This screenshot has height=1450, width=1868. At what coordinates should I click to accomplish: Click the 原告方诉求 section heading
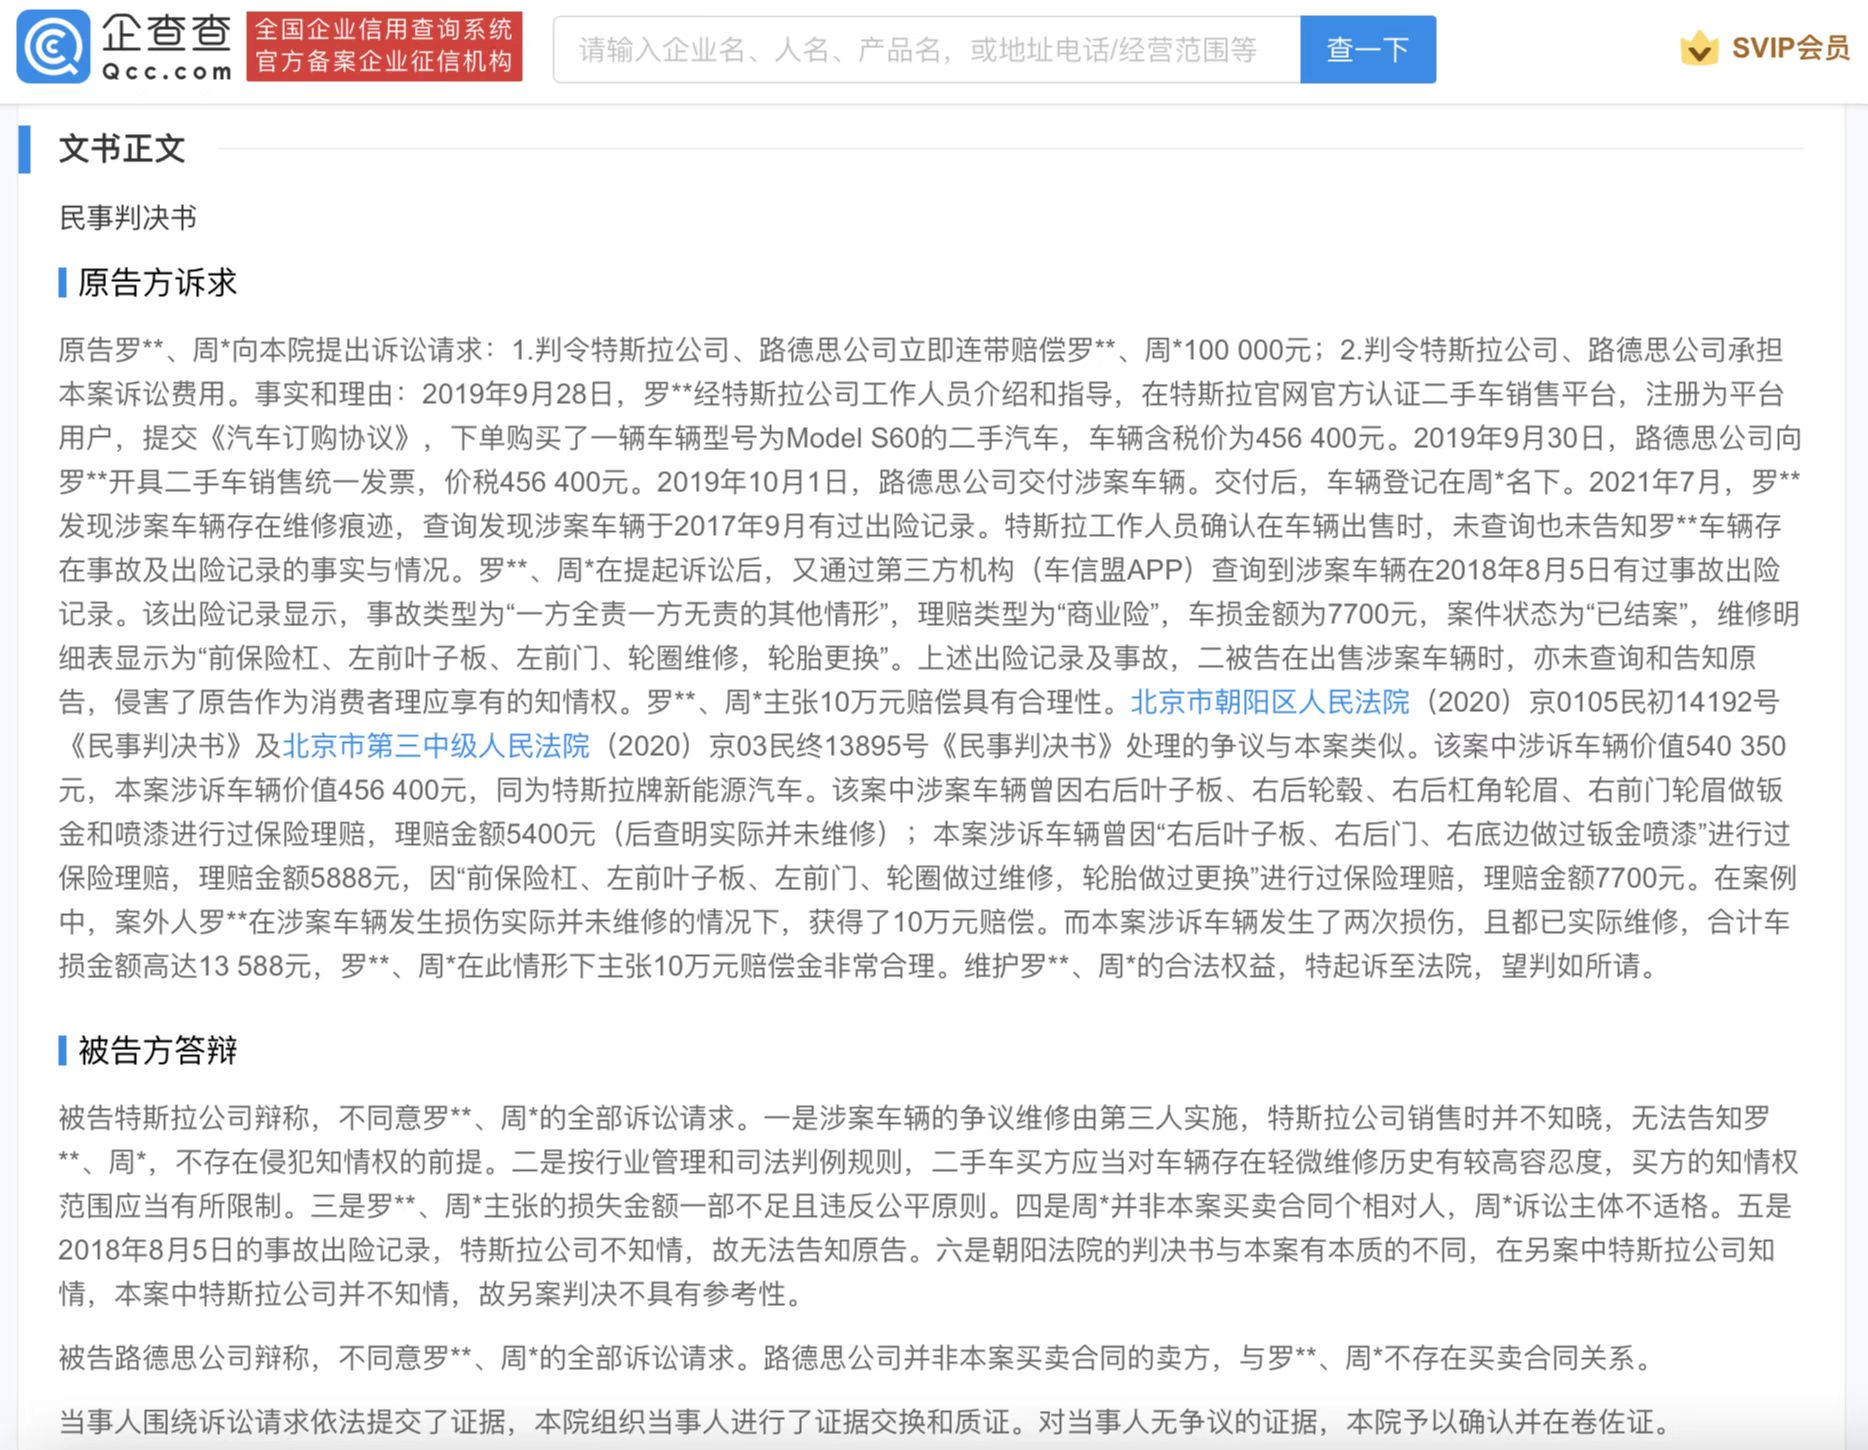point(157,283)
